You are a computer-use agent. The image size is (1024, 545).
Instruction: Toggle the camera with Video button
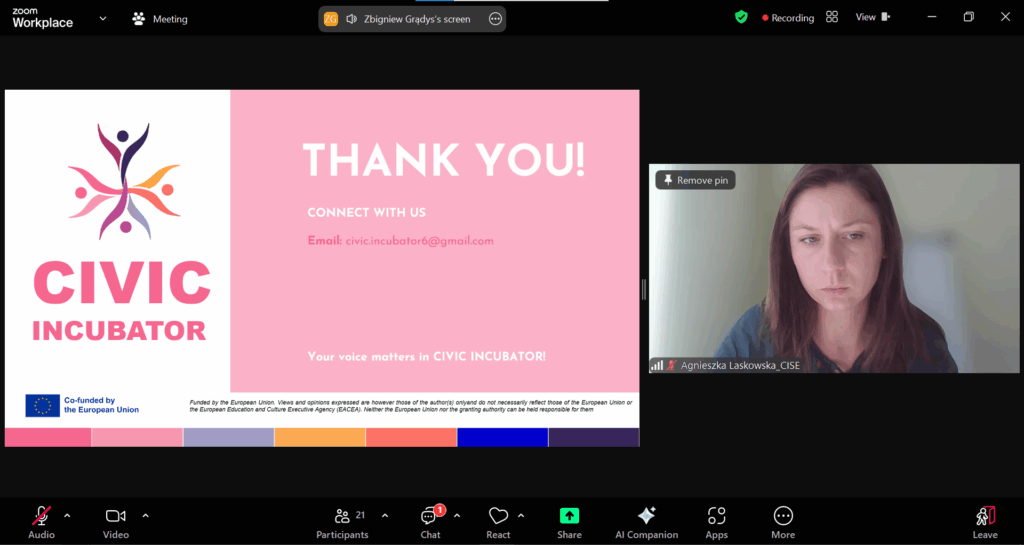point(115,516)
